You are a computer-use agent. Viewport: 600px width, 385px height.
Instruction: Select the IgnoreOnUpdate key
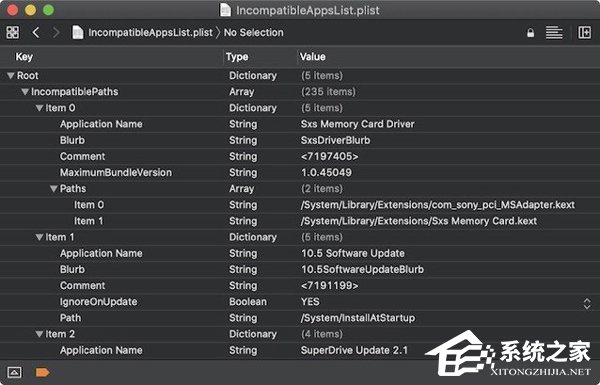pyautogui.click(x=98, y=302)
